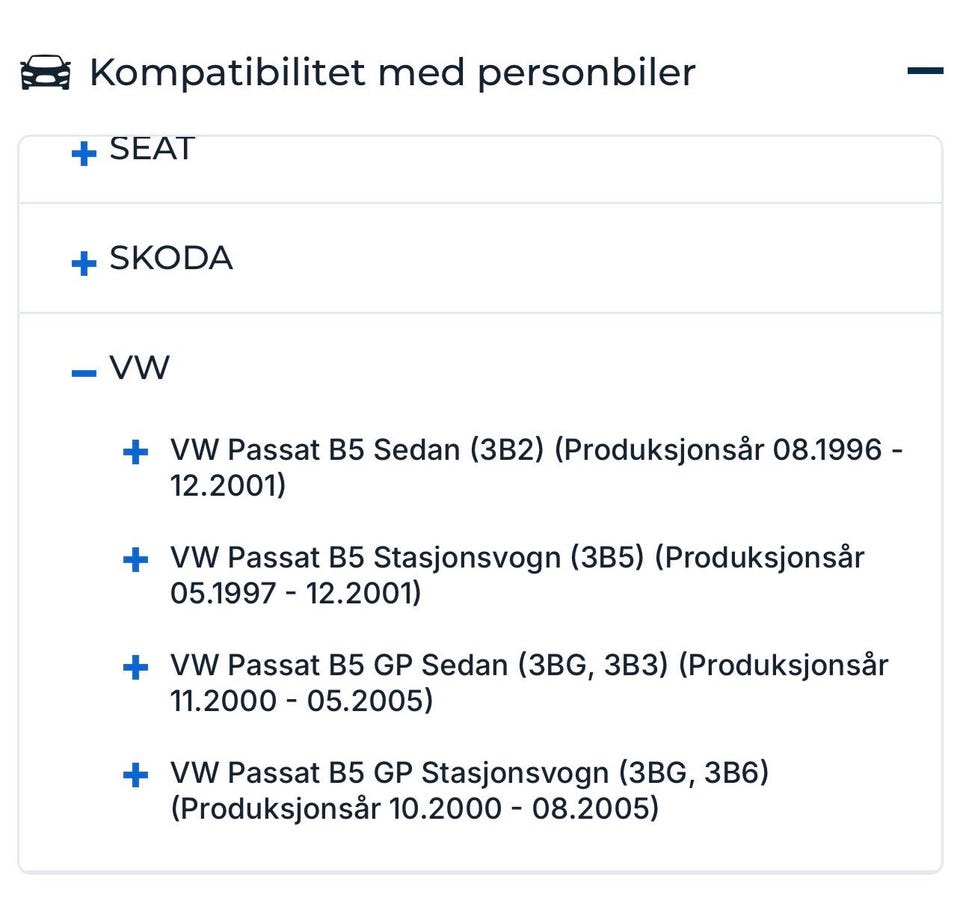Expand the SKODA brand list

pyautogui.click(x=84, y=263)
